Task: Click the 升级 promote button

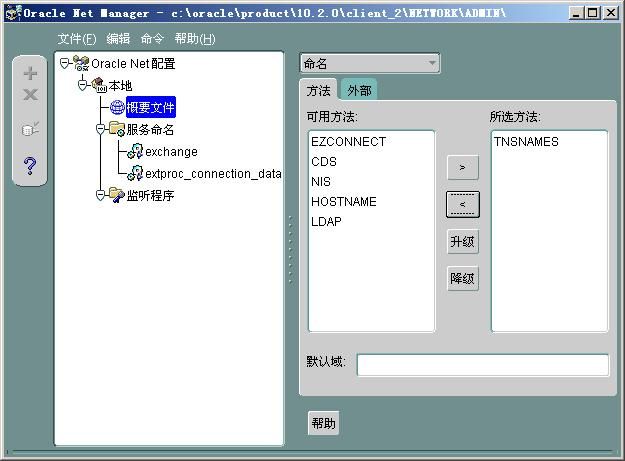Action: click(462, 241)
